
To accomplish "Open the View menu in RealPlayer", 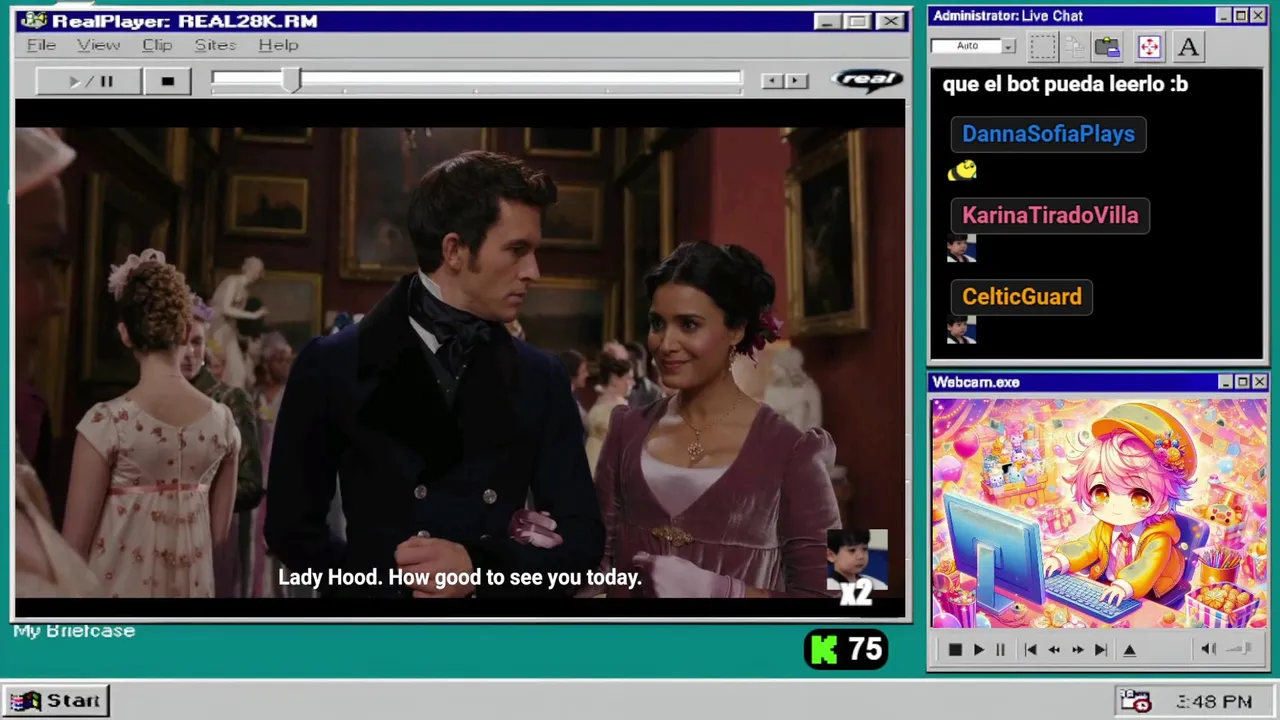I will [98, 45].
